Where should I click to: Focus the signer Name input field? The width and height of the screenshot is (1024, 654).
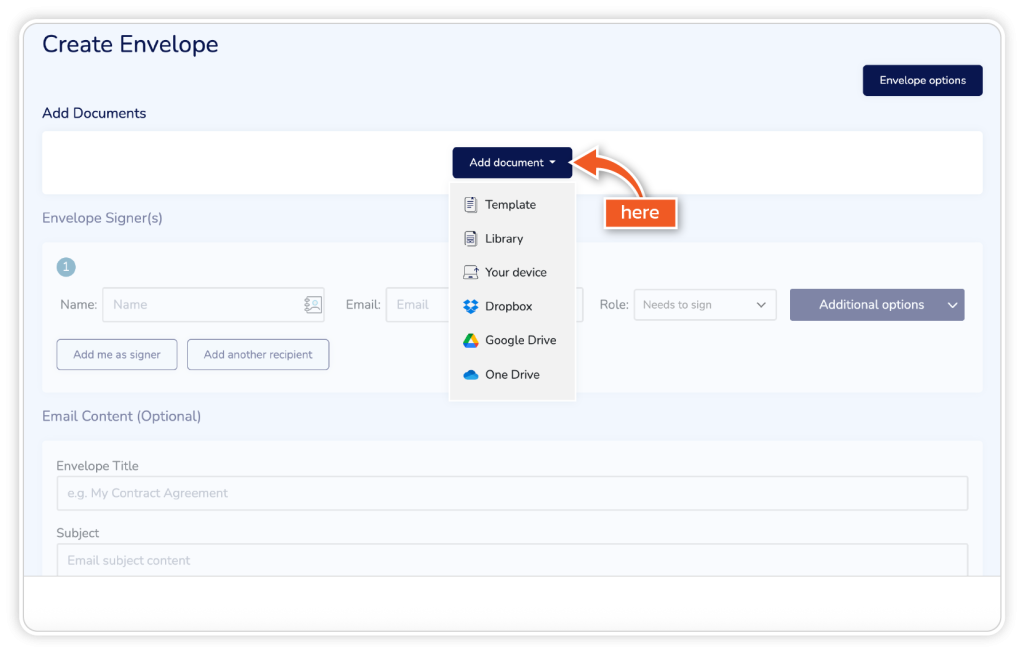tap(200, 305)
